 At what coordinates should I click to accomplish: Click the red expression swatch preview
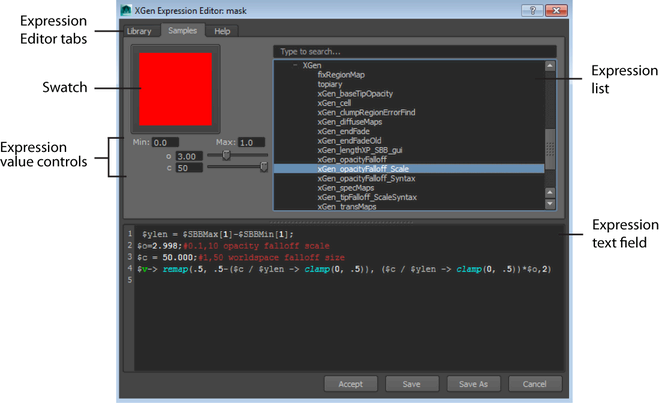[175, 89]
